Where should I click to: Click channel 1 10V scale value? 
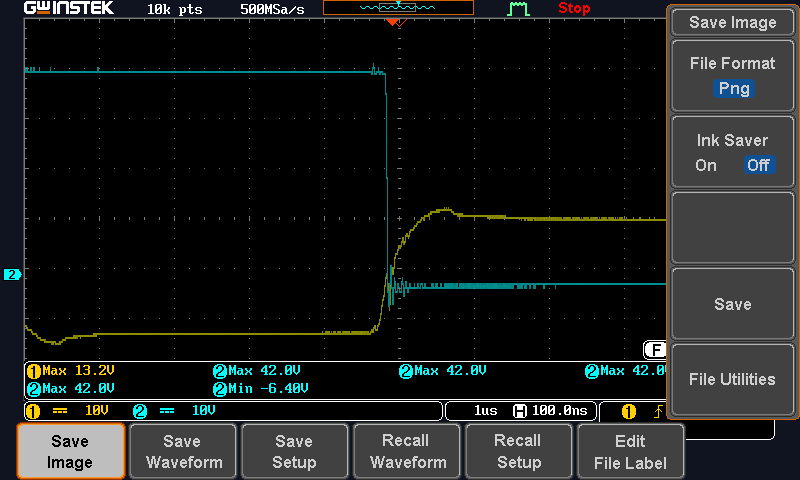(96, 411)
